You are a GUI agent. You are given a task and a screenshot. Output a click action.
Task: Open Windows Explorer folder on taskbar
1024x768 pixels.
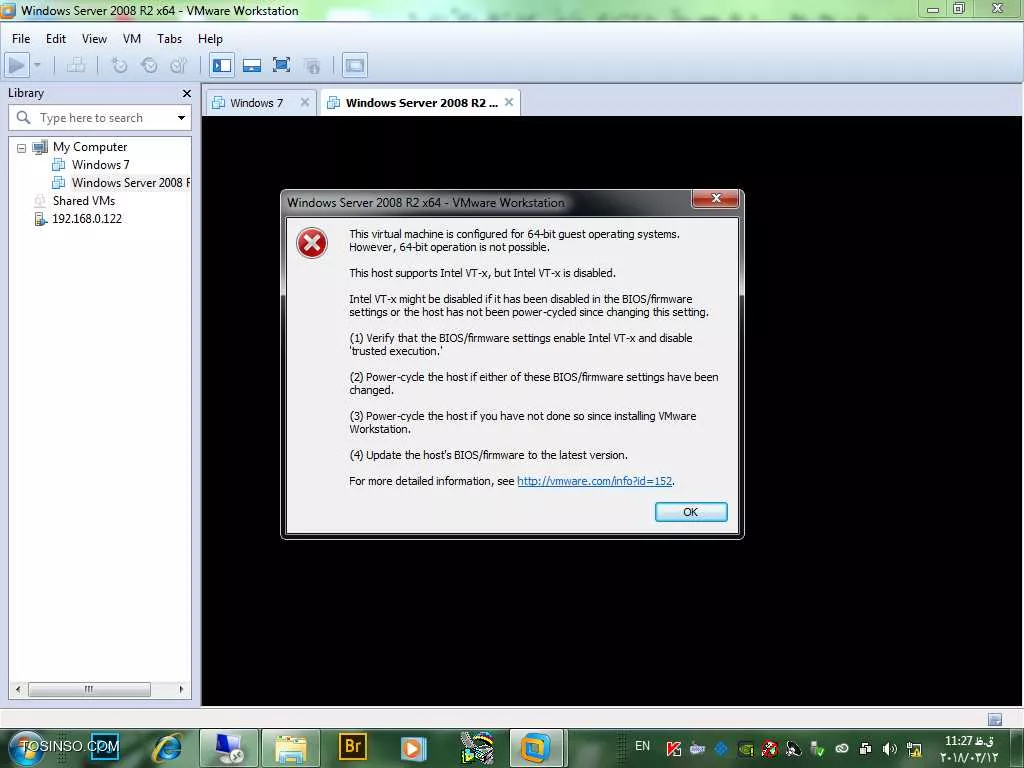pos(291,748)
